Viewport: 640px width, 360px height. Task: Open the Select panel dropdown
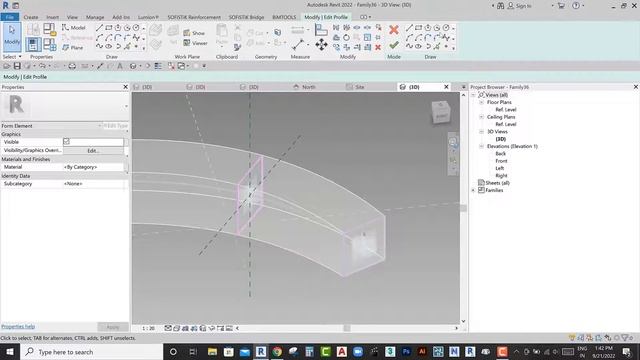[x=11, y=57]
